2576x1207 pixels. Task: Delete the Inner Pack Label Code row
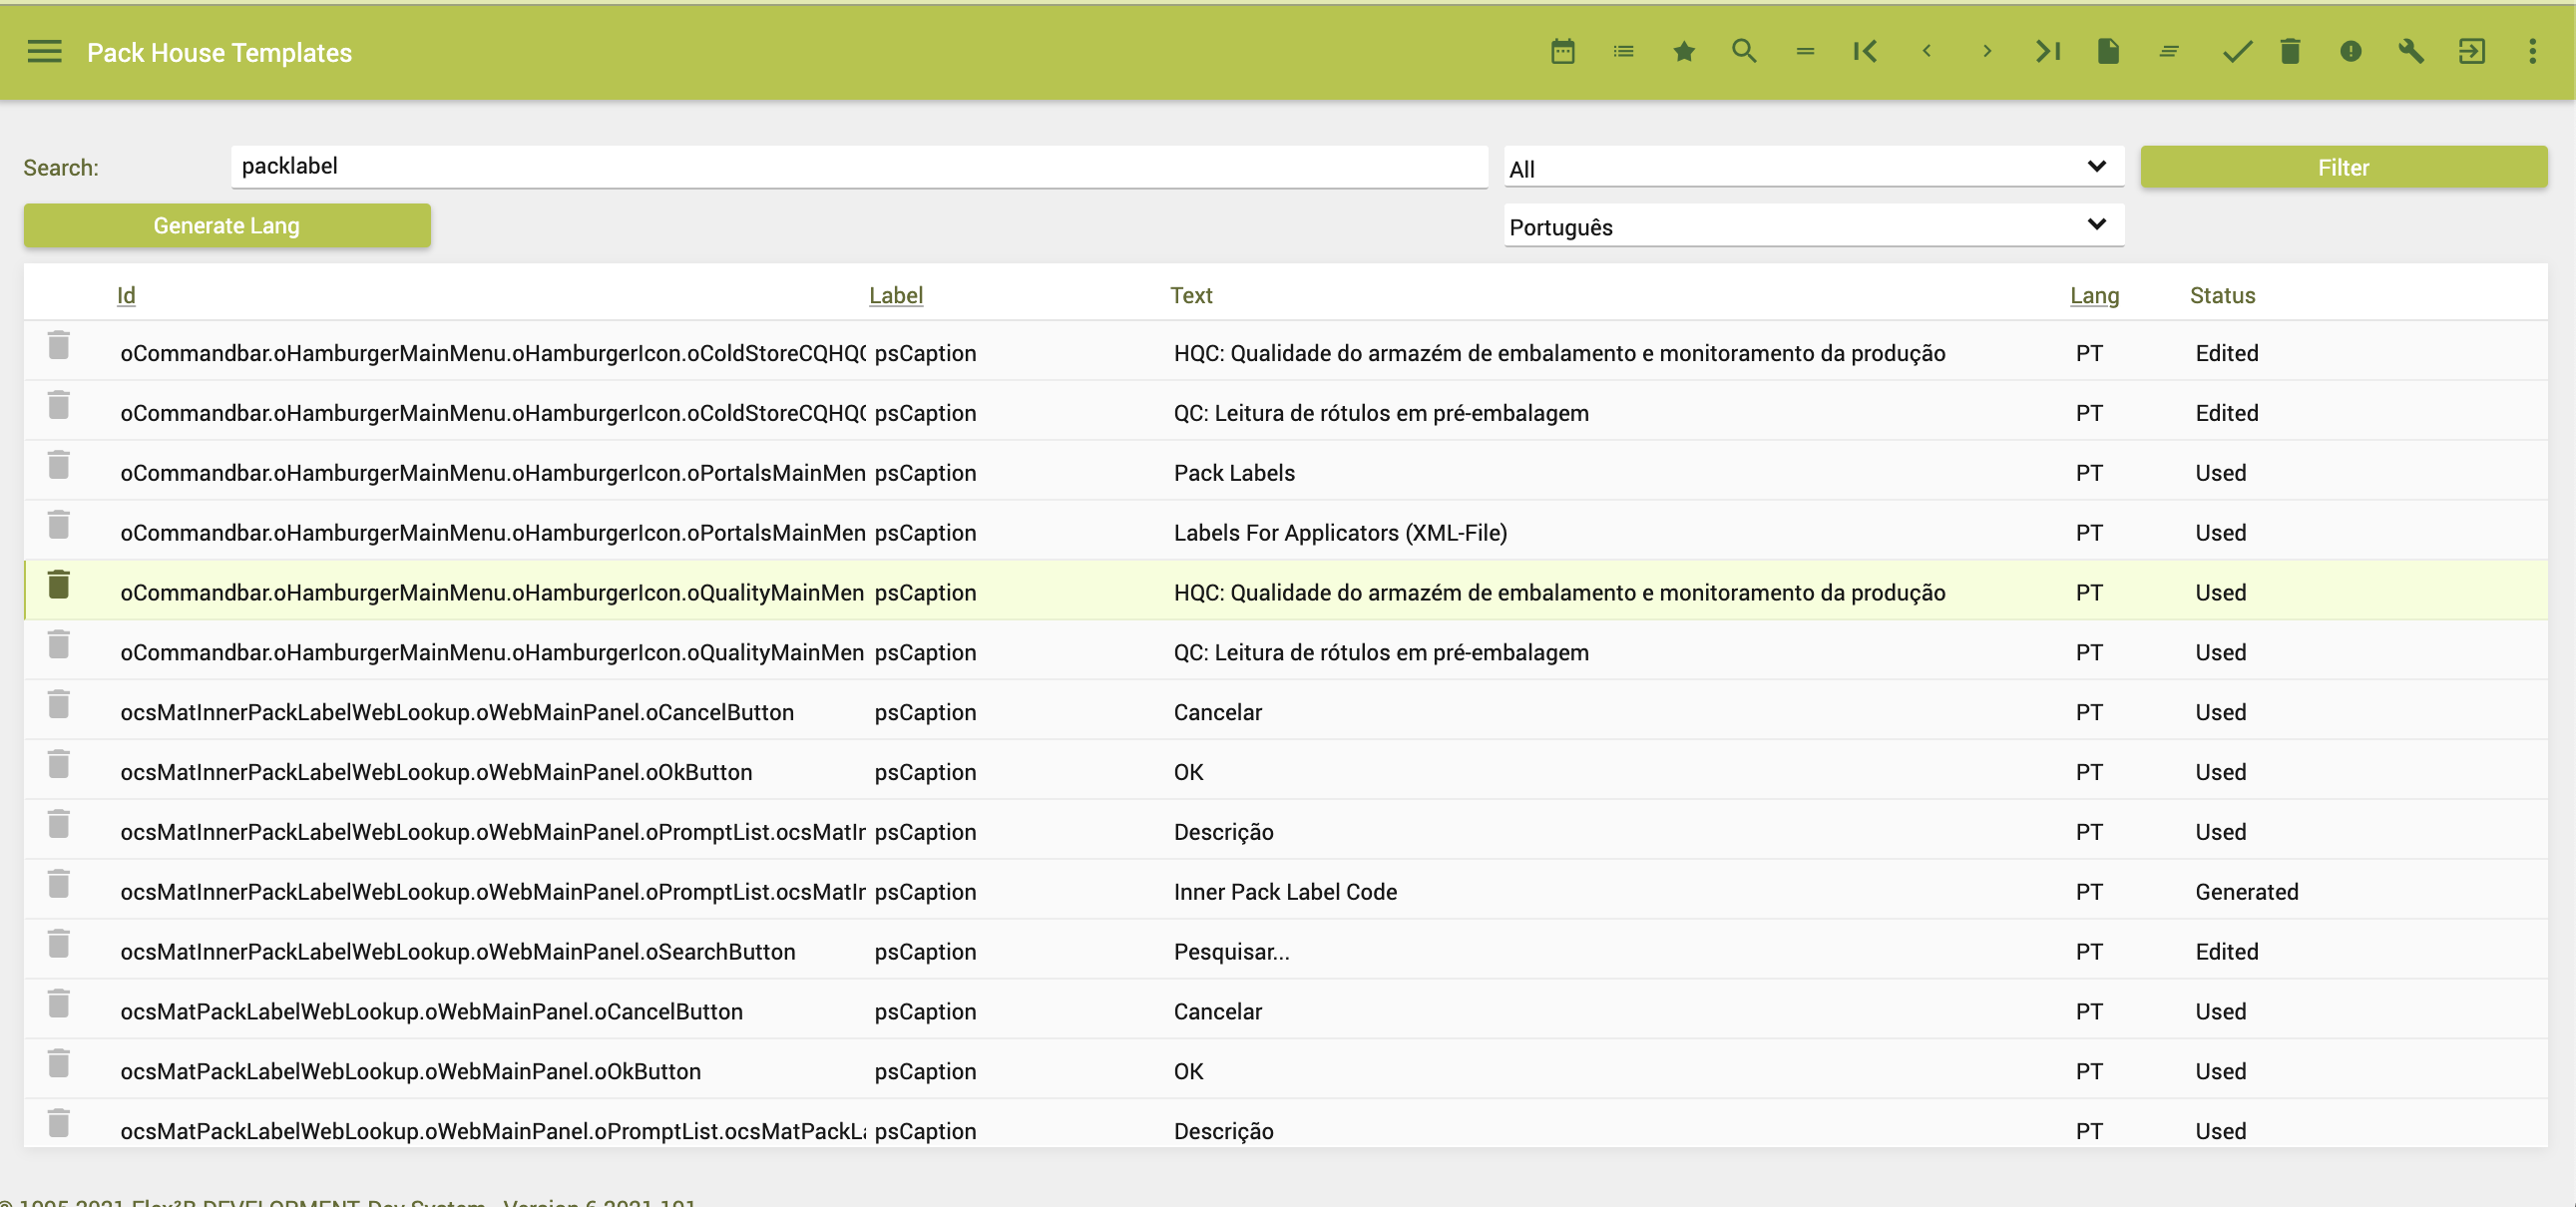pos(59,884)
